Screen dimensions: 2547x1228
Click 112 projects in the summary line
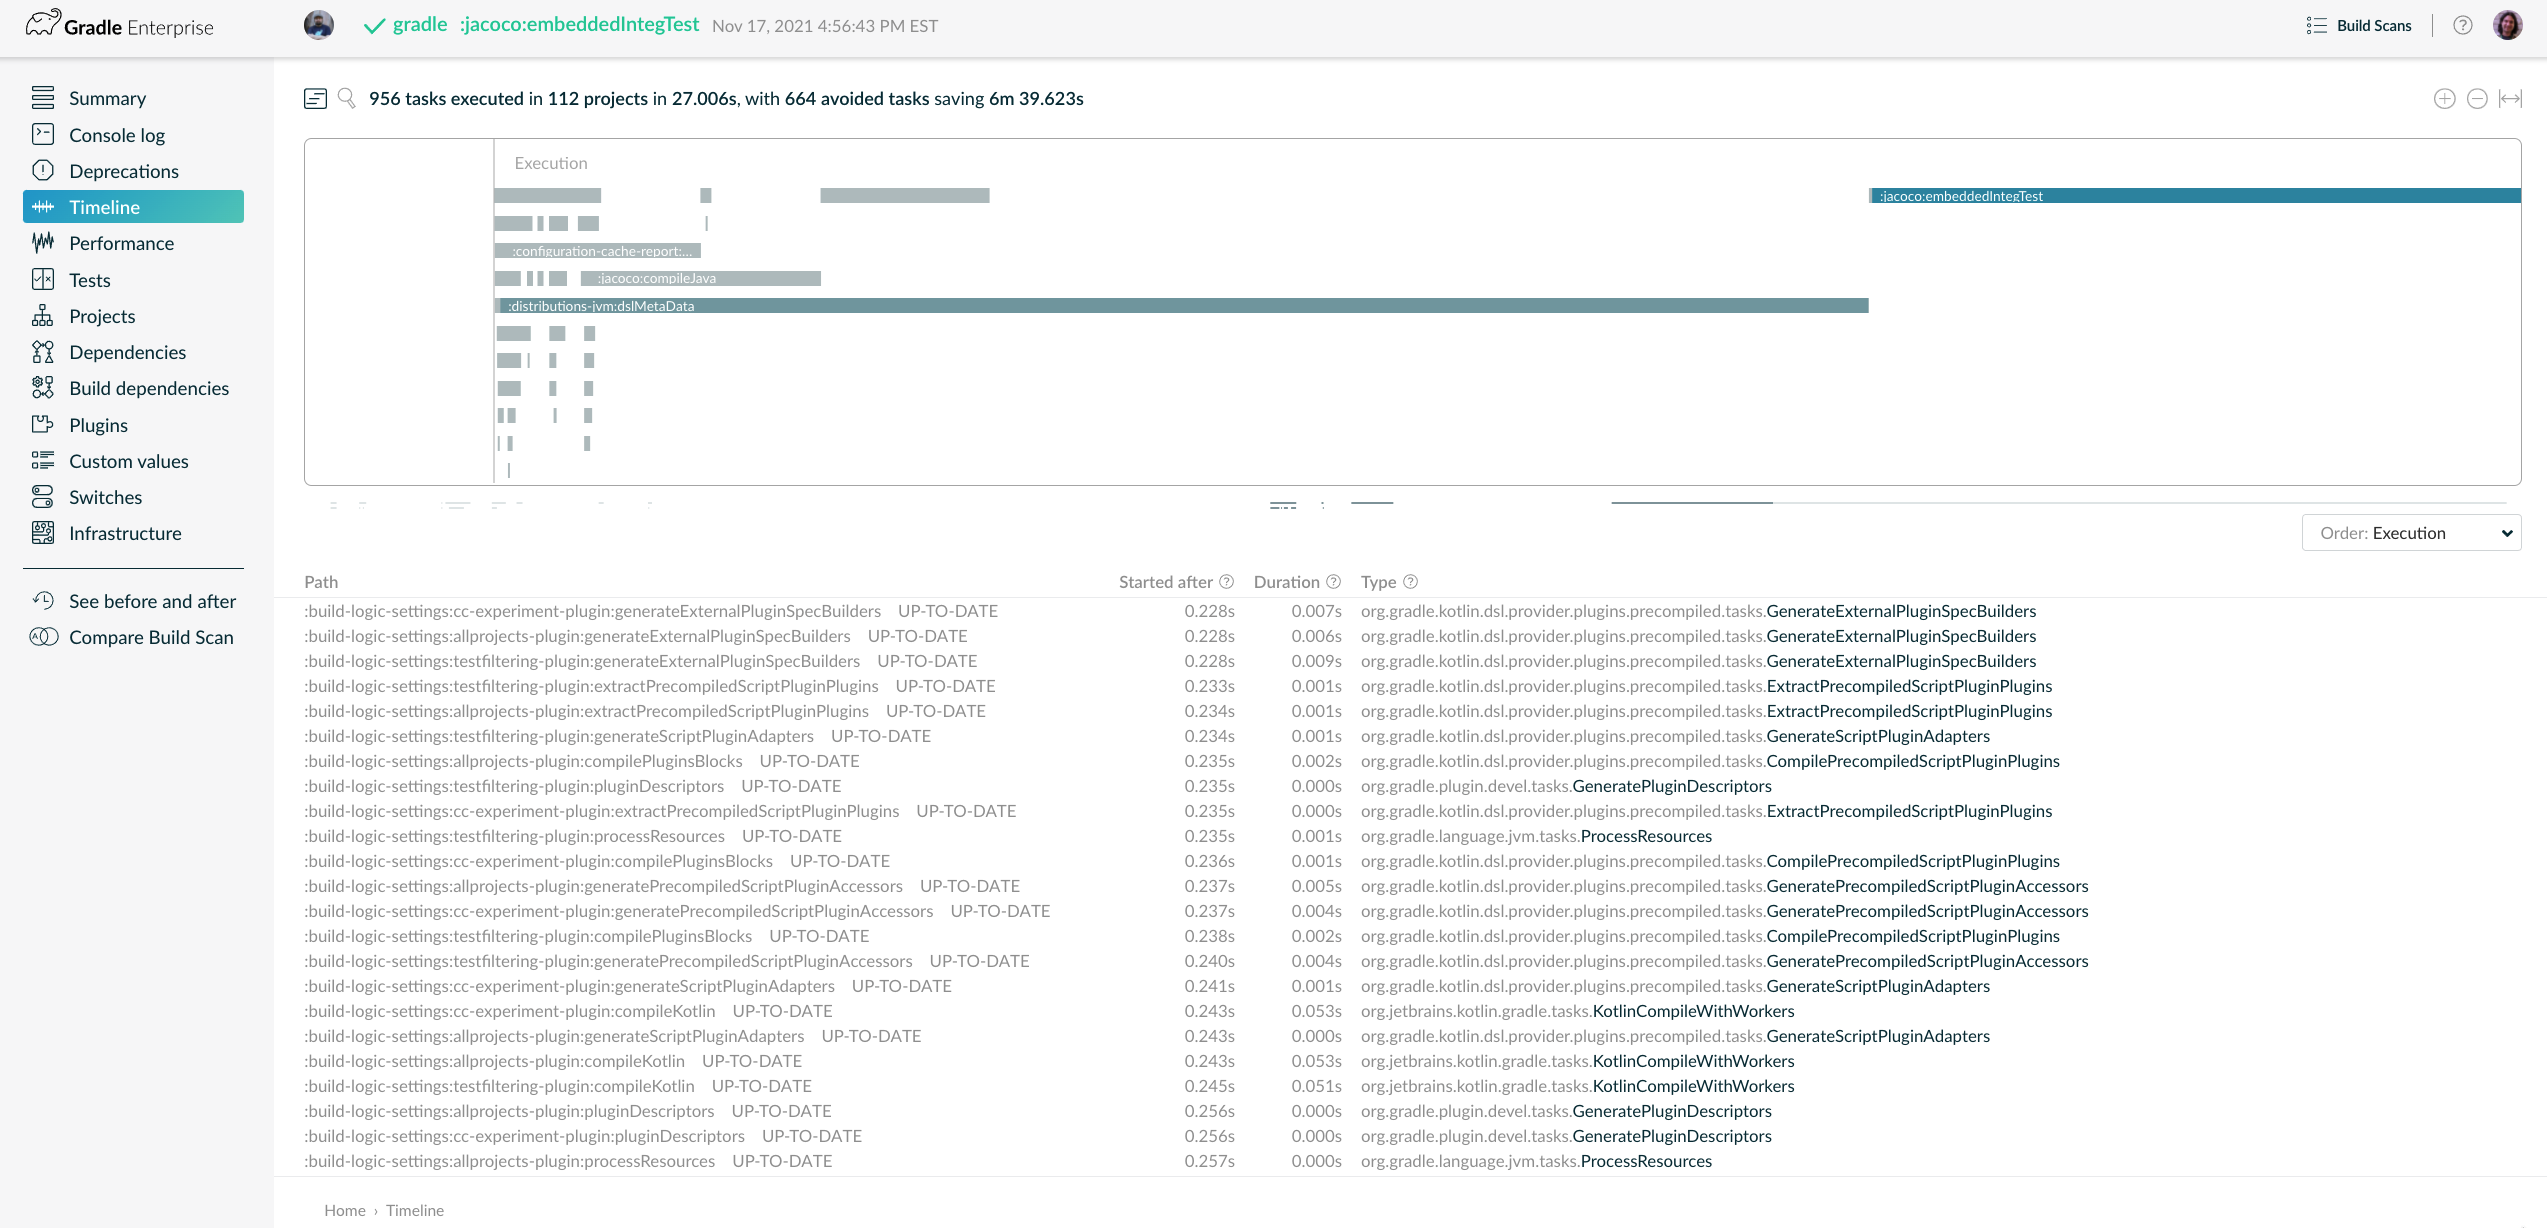[x=598, y=99]
